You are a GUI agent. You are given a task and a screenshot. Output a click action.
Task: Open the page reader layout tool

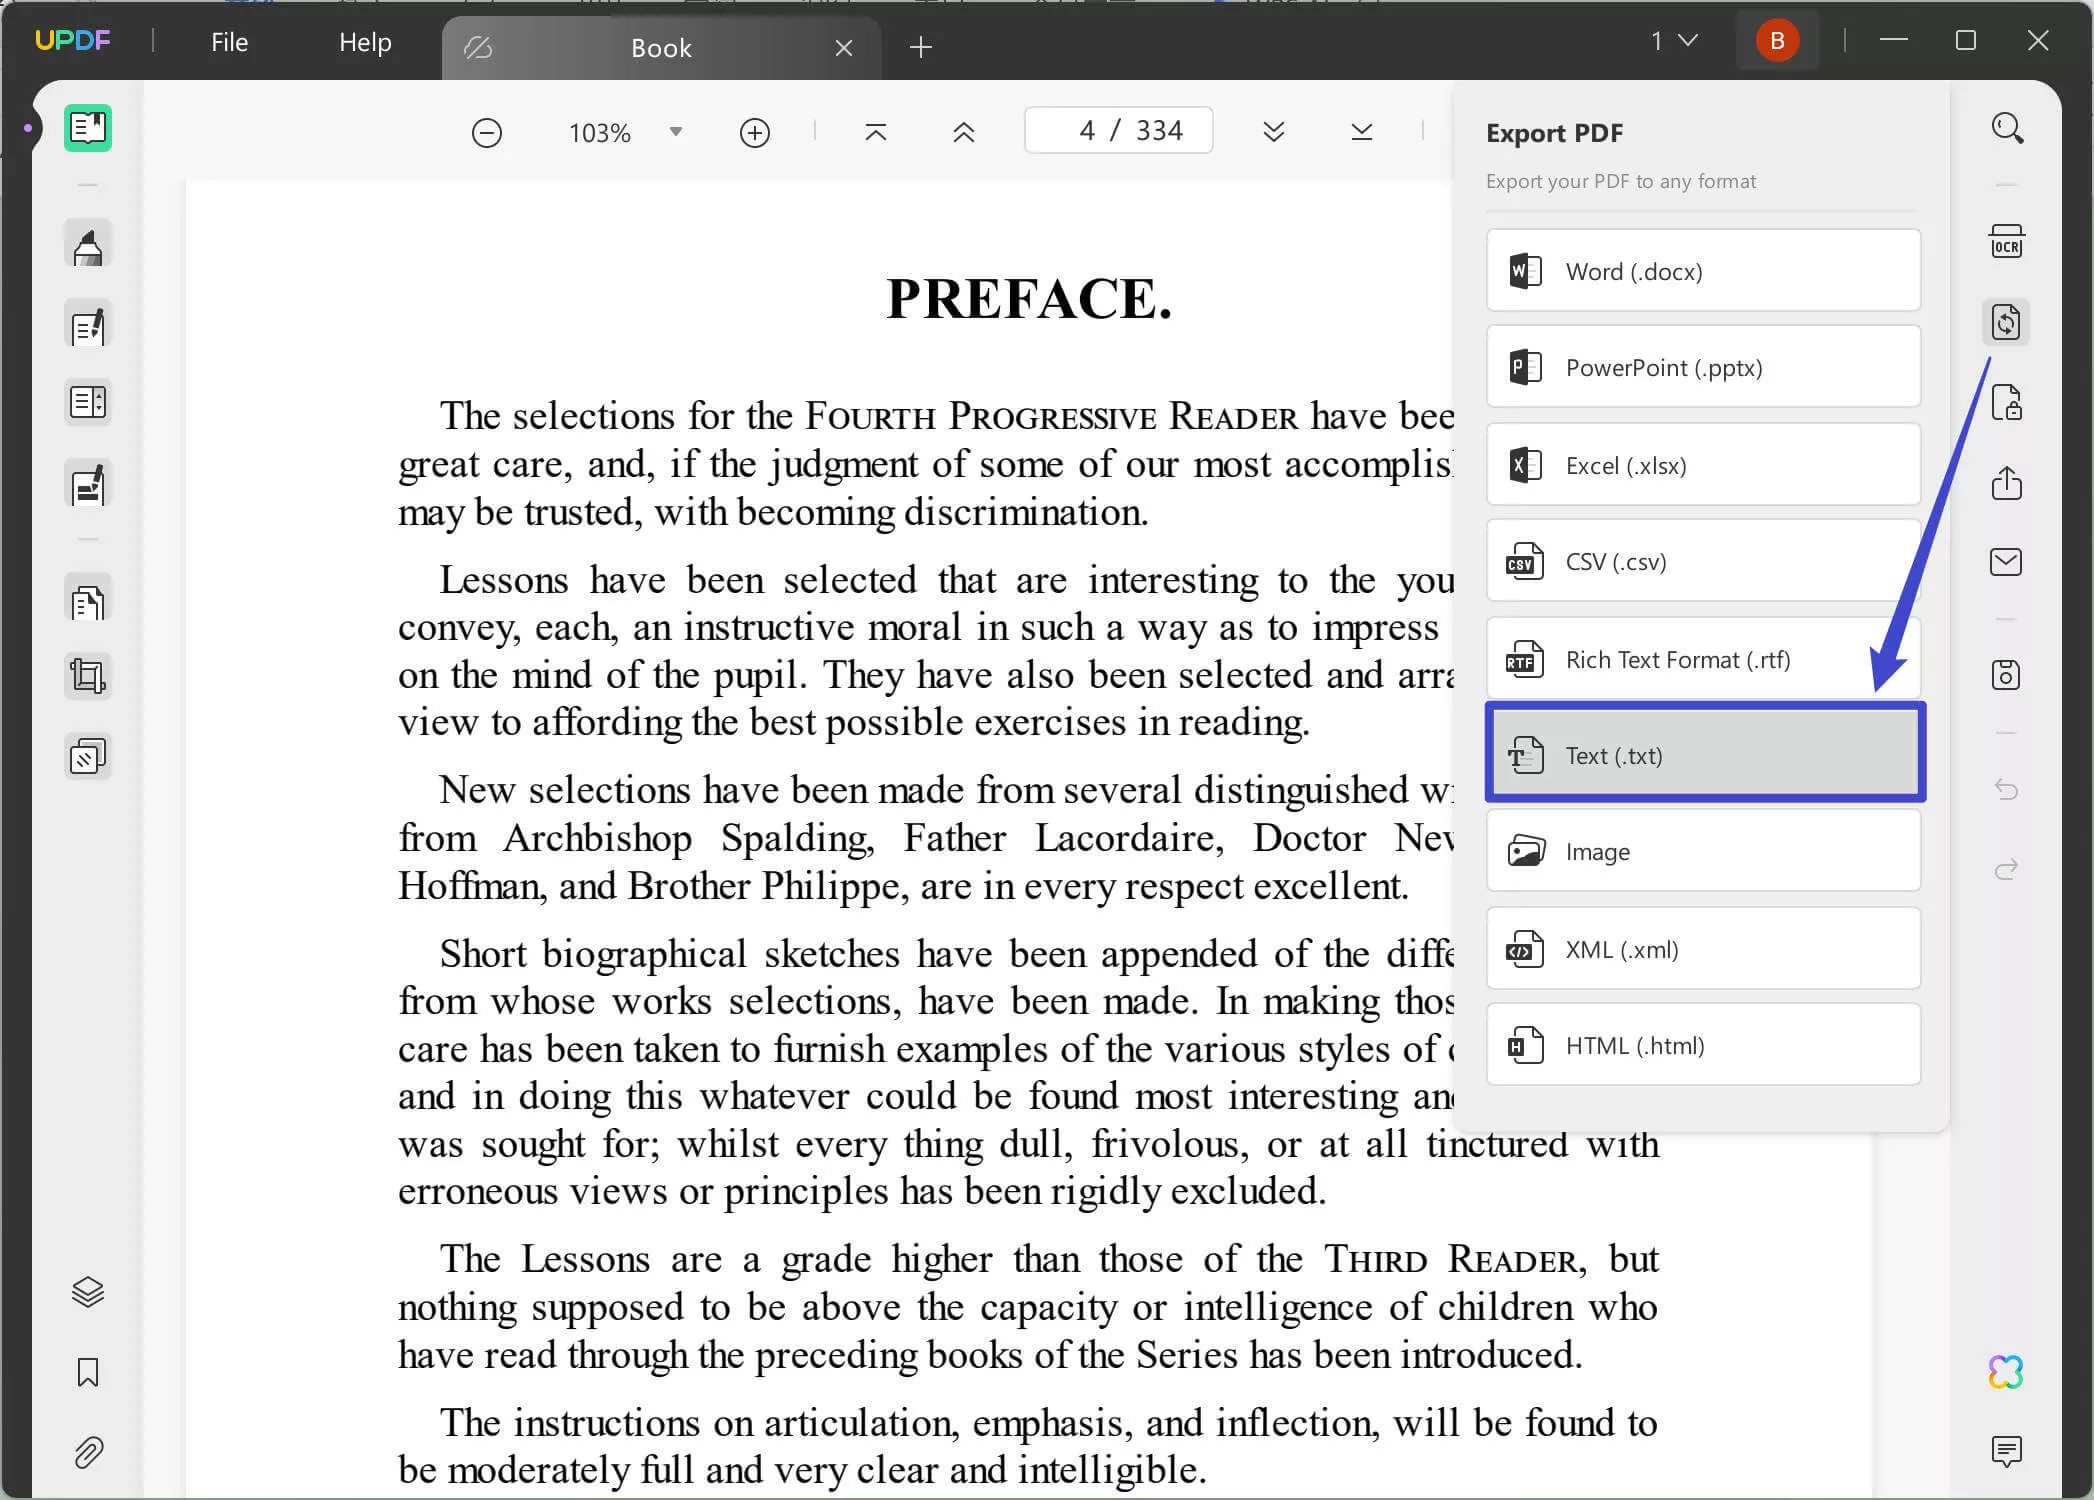[x=88, y=402]
